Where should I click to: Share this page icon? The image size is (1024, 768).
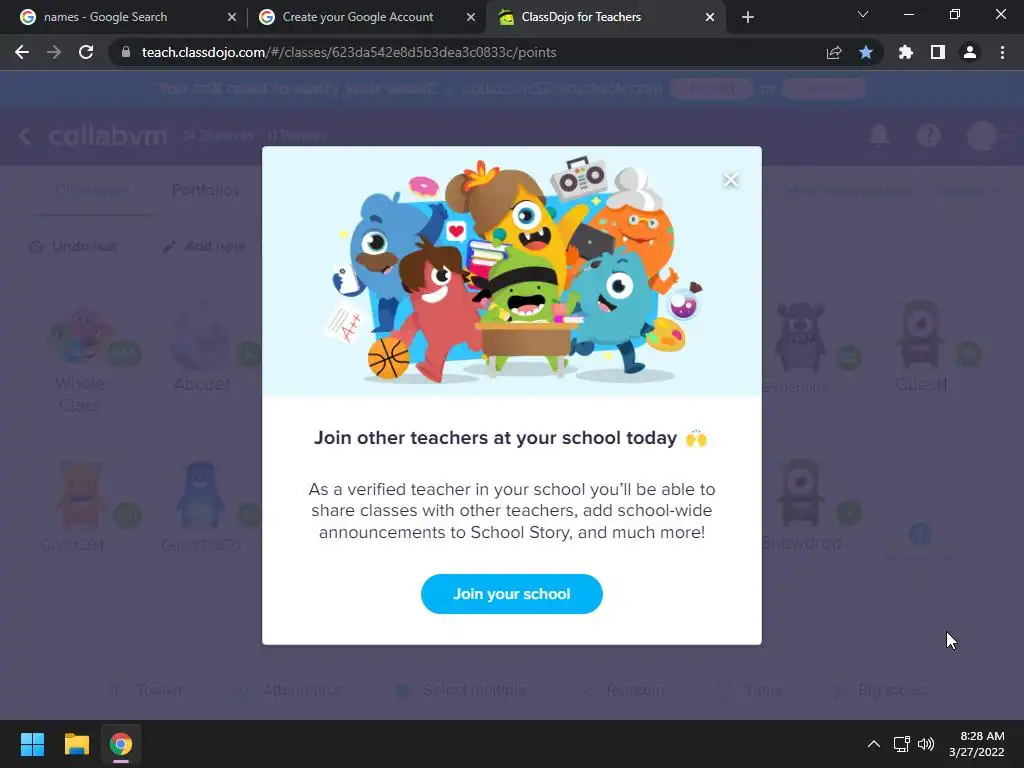click(834, 52)
